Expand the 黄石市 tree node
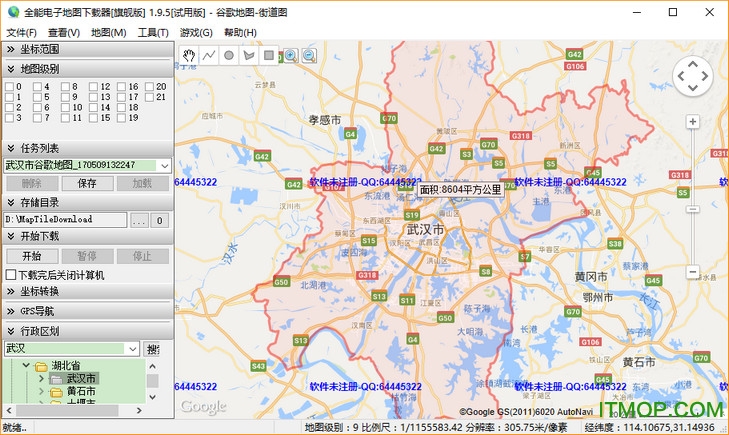729x435 pixels. pyautogui.click(x=41, y=392)
